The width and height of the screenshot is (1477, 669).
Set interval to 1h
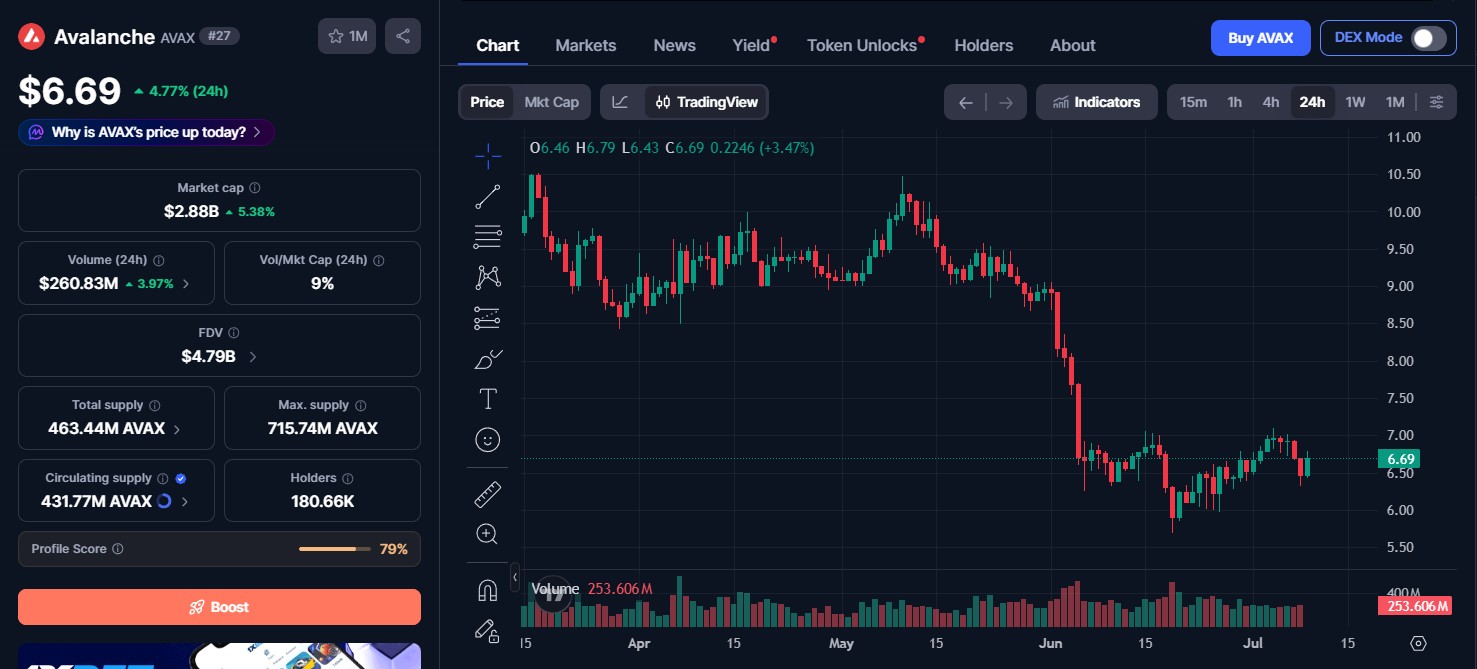(1235, 102)
